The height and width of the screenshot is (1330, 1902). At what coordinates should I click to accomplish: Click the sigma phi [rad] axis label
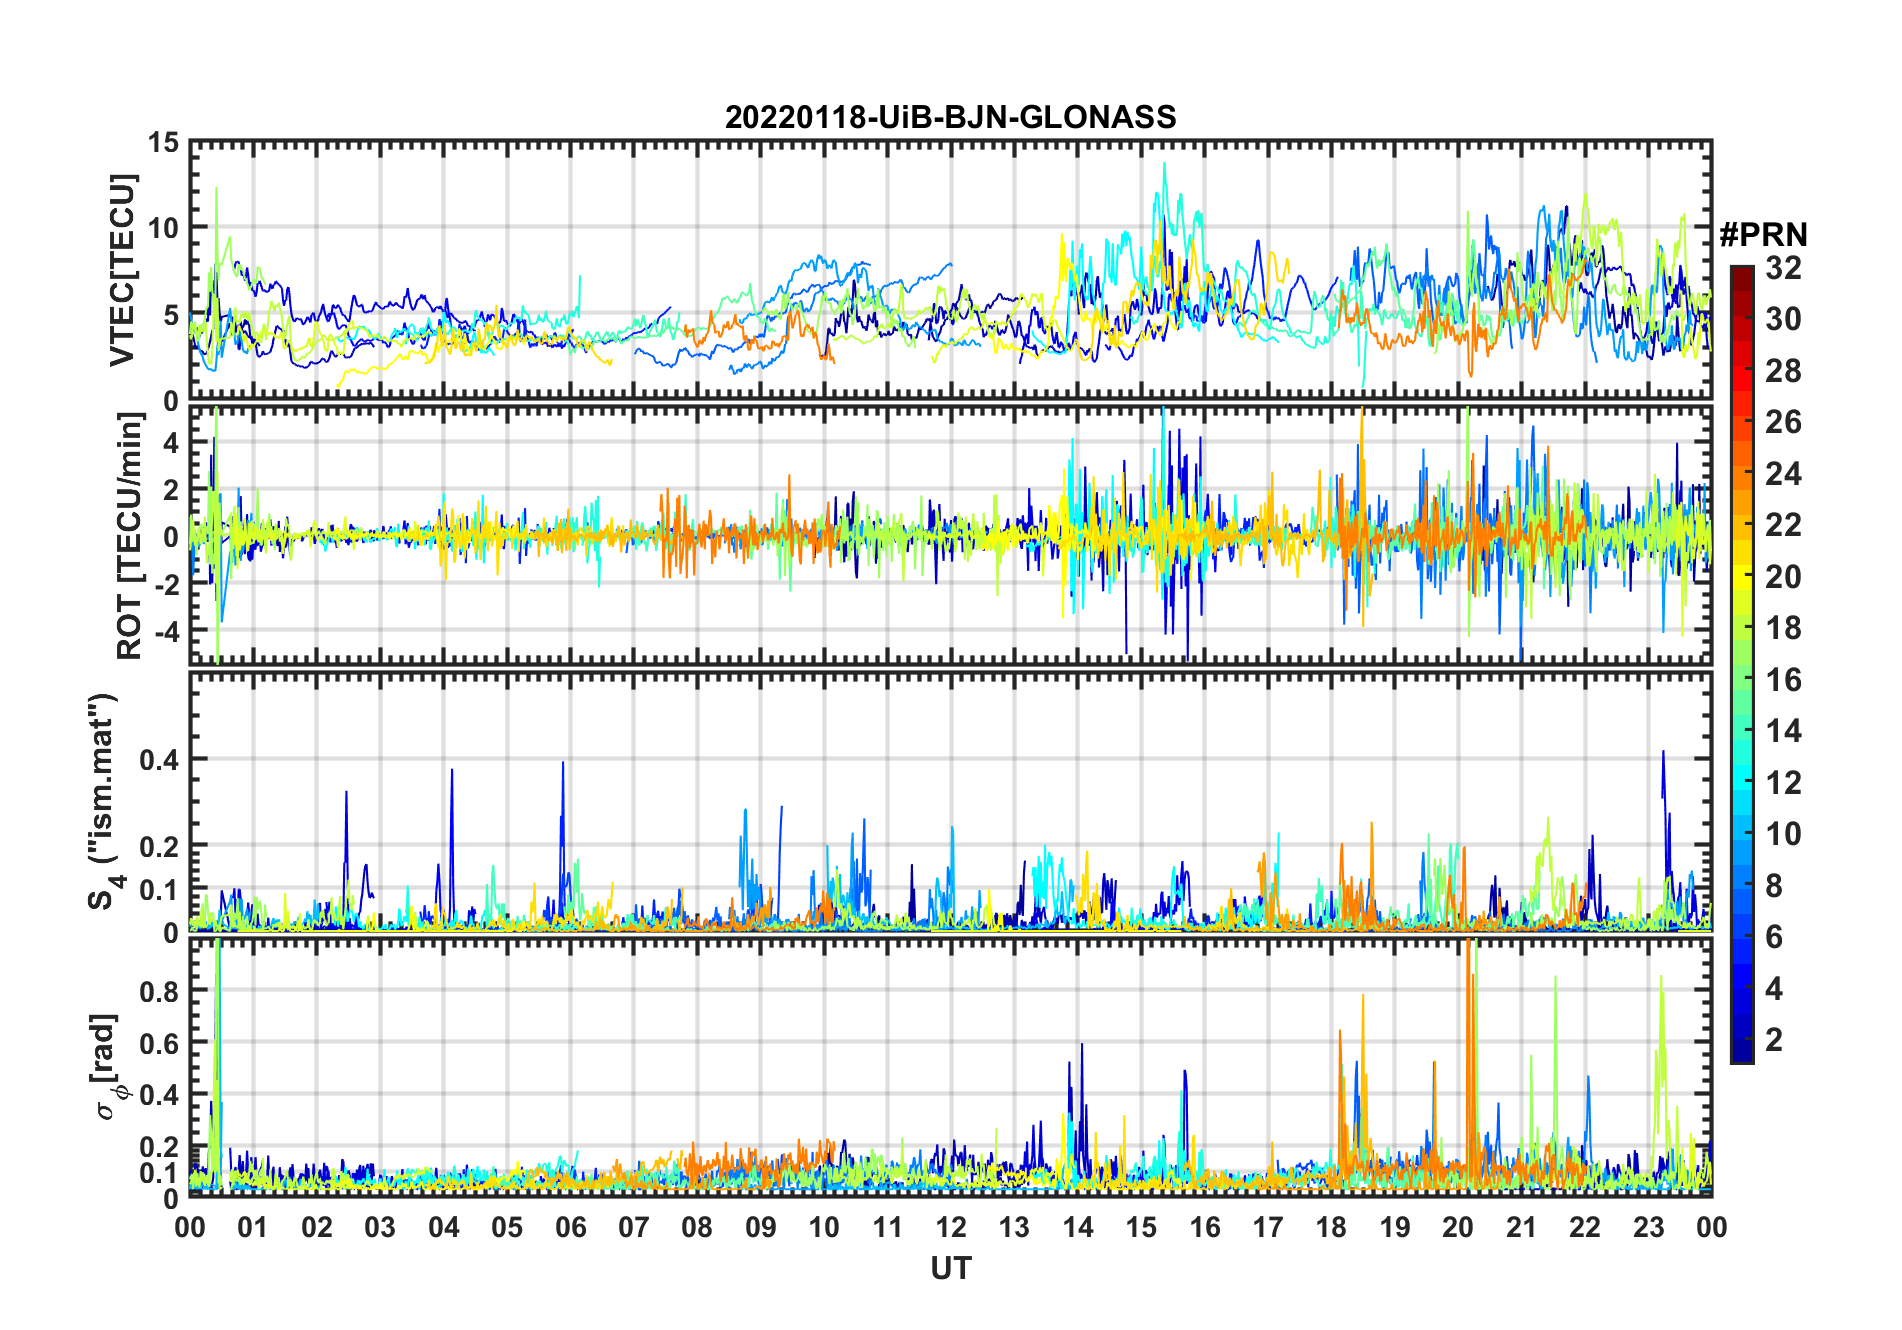[x=108, y=1066]
